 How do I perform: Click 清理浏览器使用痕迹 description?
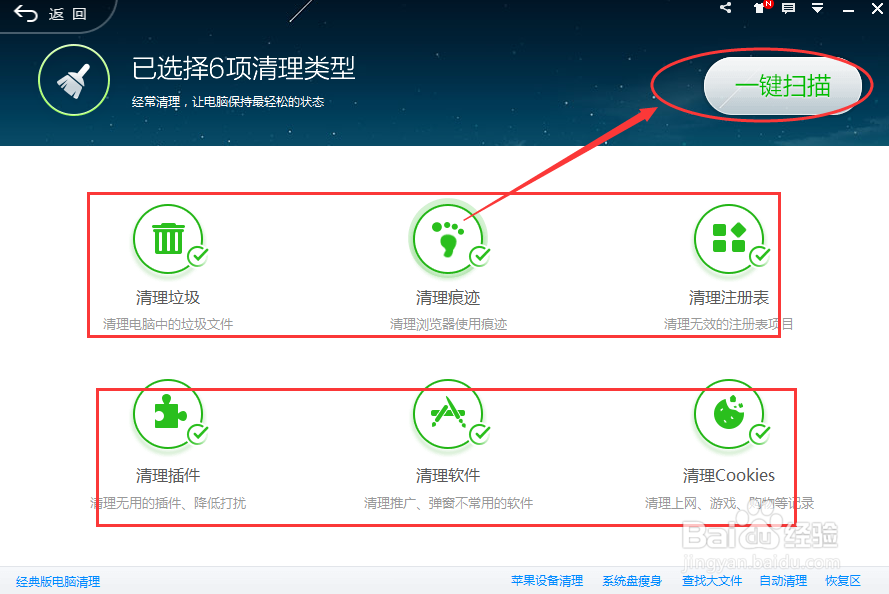tap(448, 324)
